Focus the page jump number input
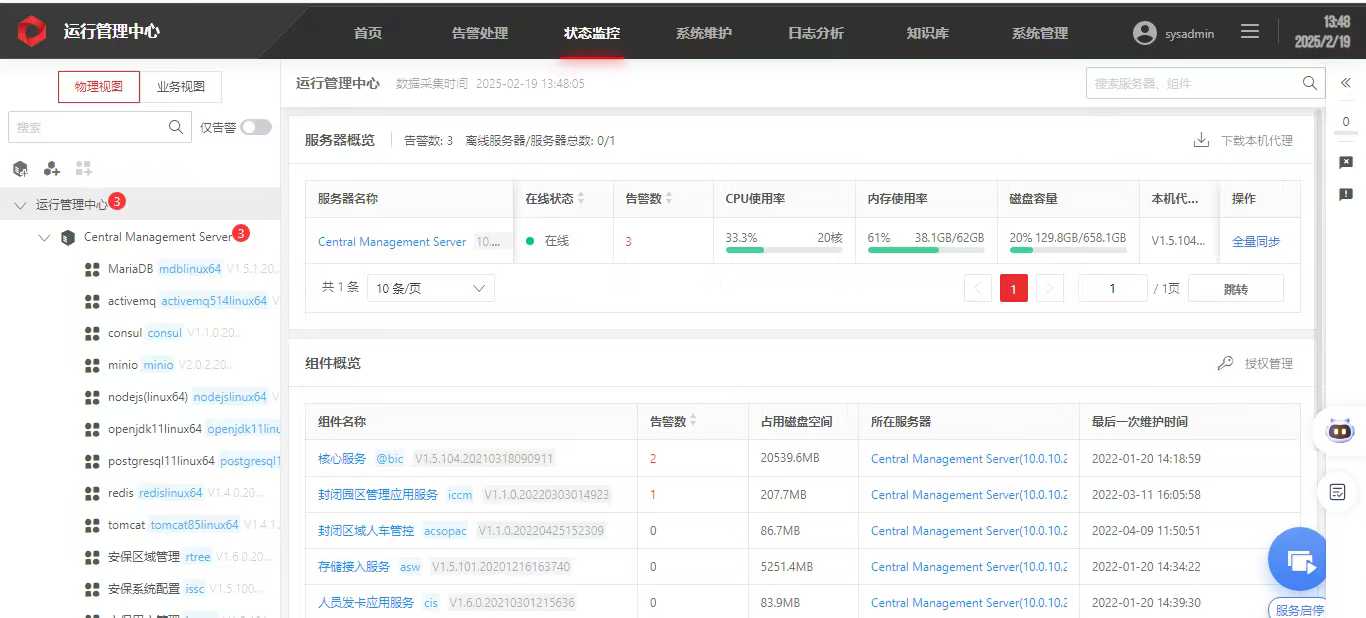Screen dimensions: 1366x618 1112,289
